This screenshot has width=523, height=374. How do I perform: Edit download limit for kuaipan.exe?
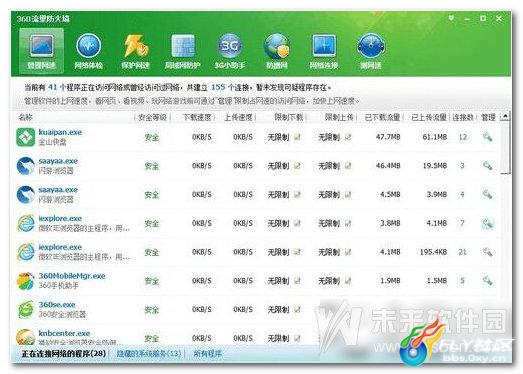pyautogui.click(x=297, y=137)
